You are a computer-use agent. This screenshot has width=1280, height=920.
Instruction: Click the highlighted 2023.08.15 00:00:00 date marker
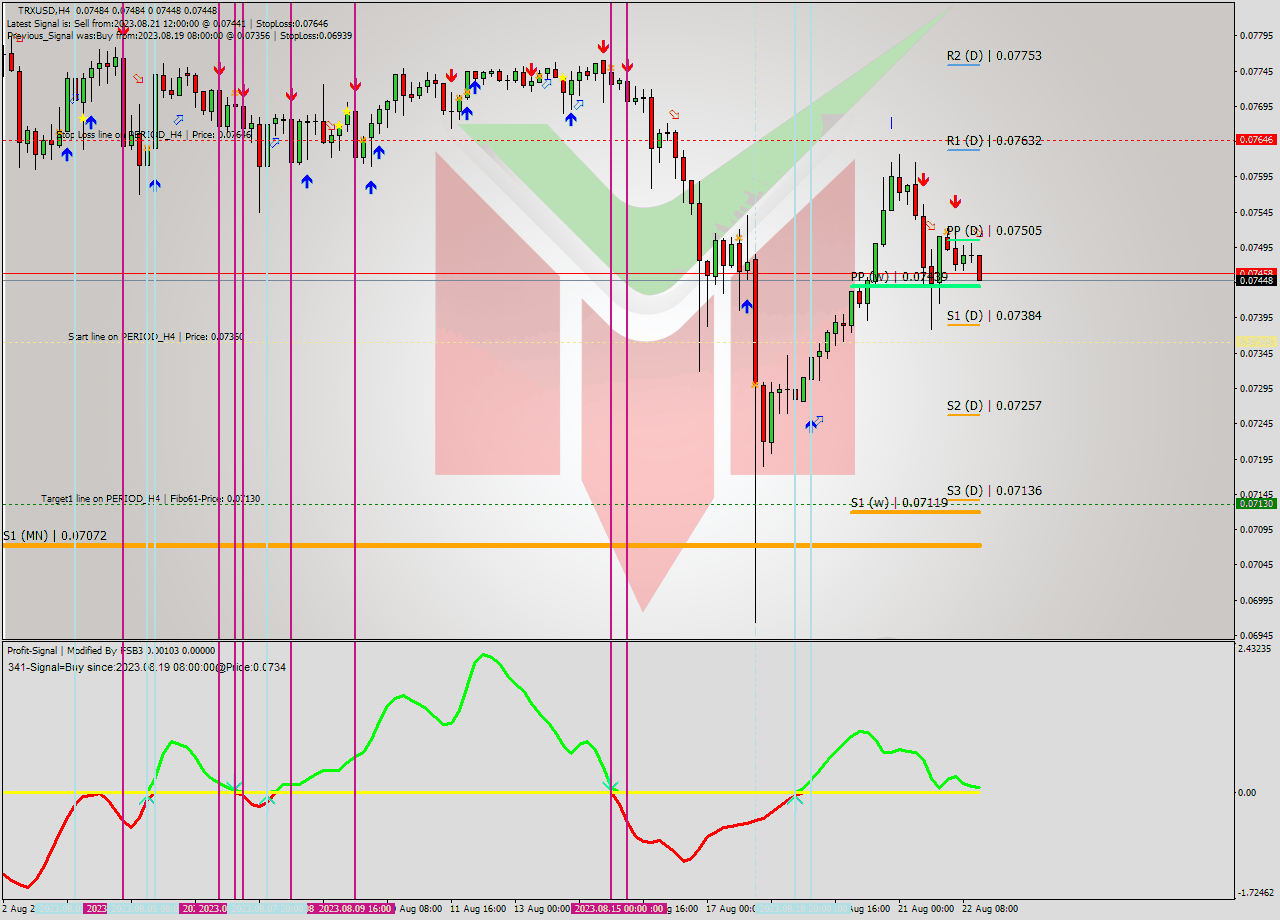coord(620,908)
